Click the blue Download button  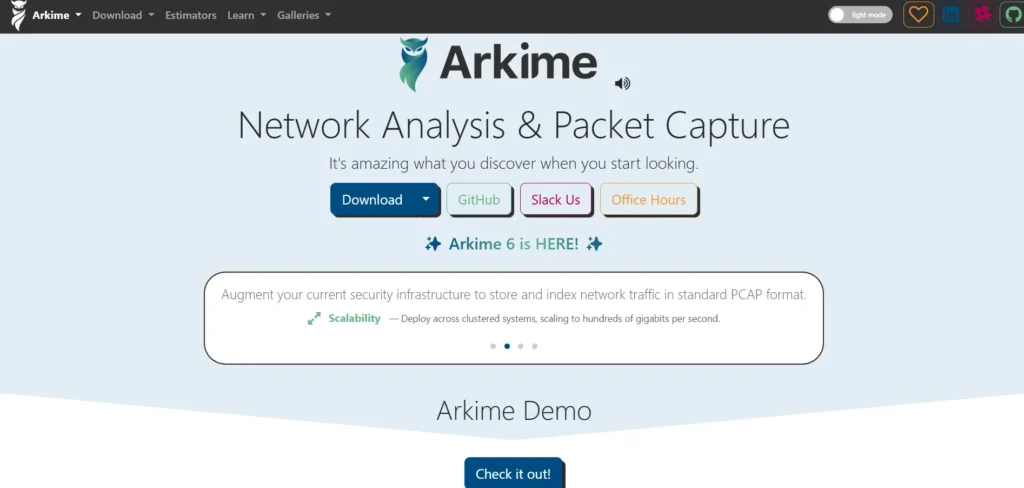(x=372, y=199)
